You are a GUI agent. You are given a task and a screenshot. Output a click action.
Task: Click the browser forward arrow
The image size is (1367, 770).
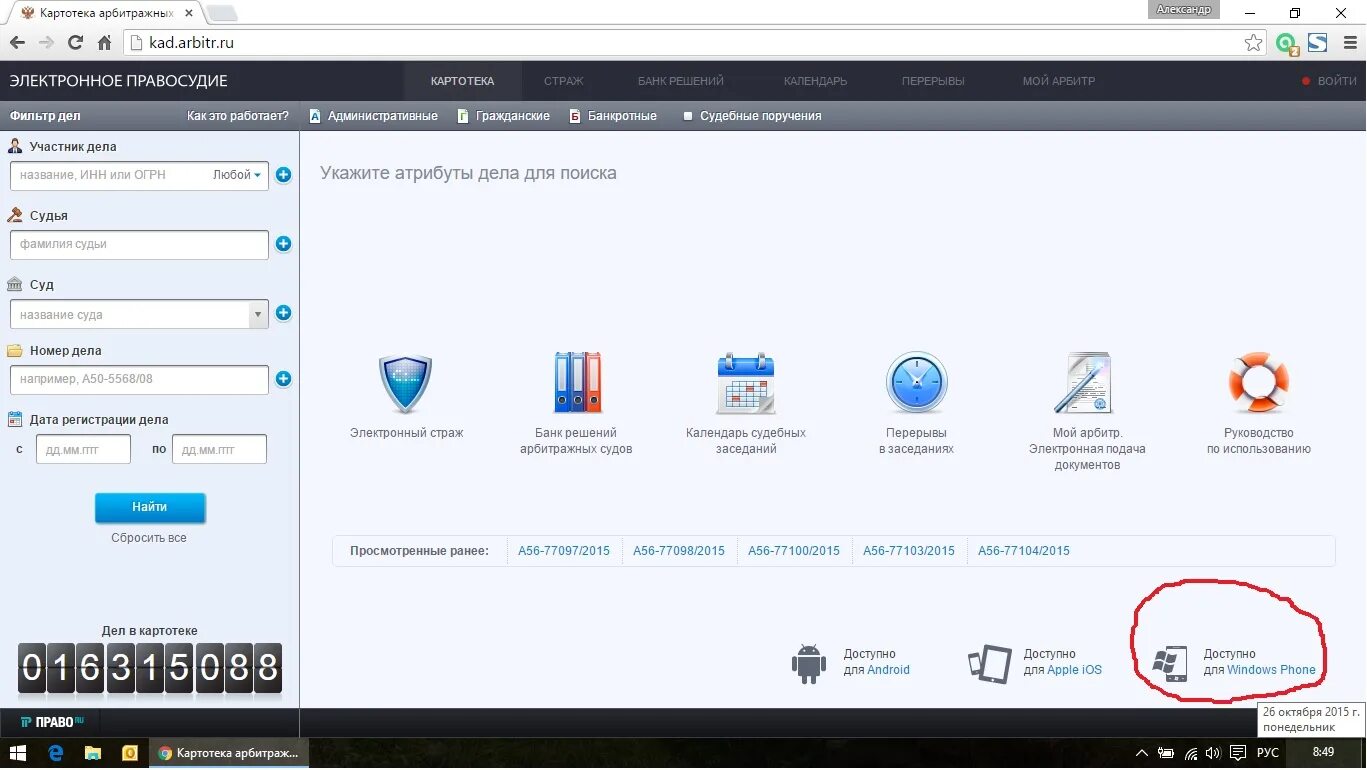coord(46,43)
